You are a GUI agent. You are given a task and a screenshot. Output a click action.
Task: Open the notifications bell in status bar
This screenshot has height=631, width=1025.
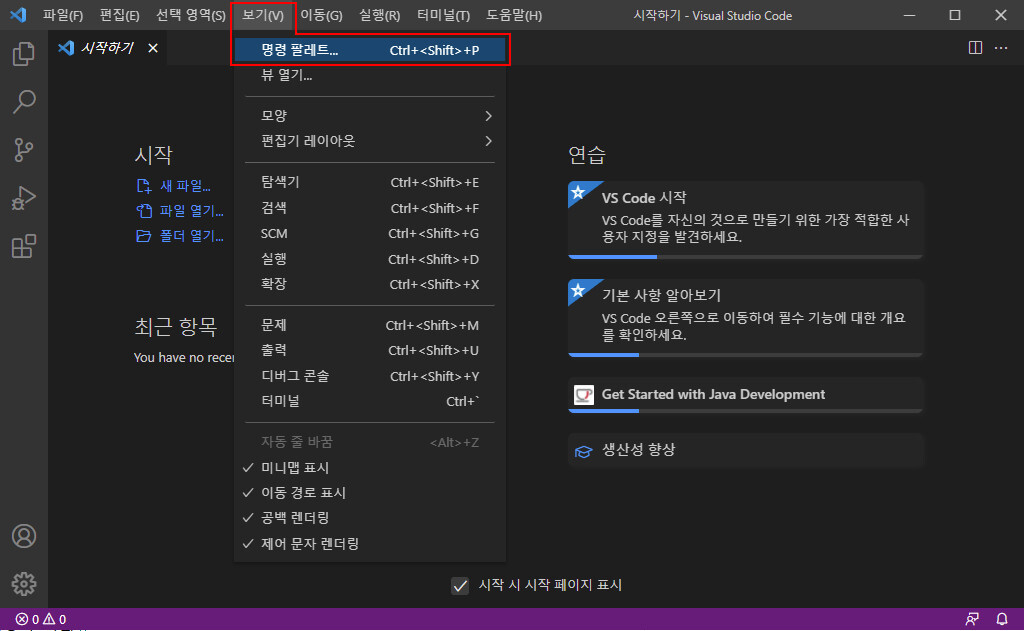click(x=1001, y=619)
